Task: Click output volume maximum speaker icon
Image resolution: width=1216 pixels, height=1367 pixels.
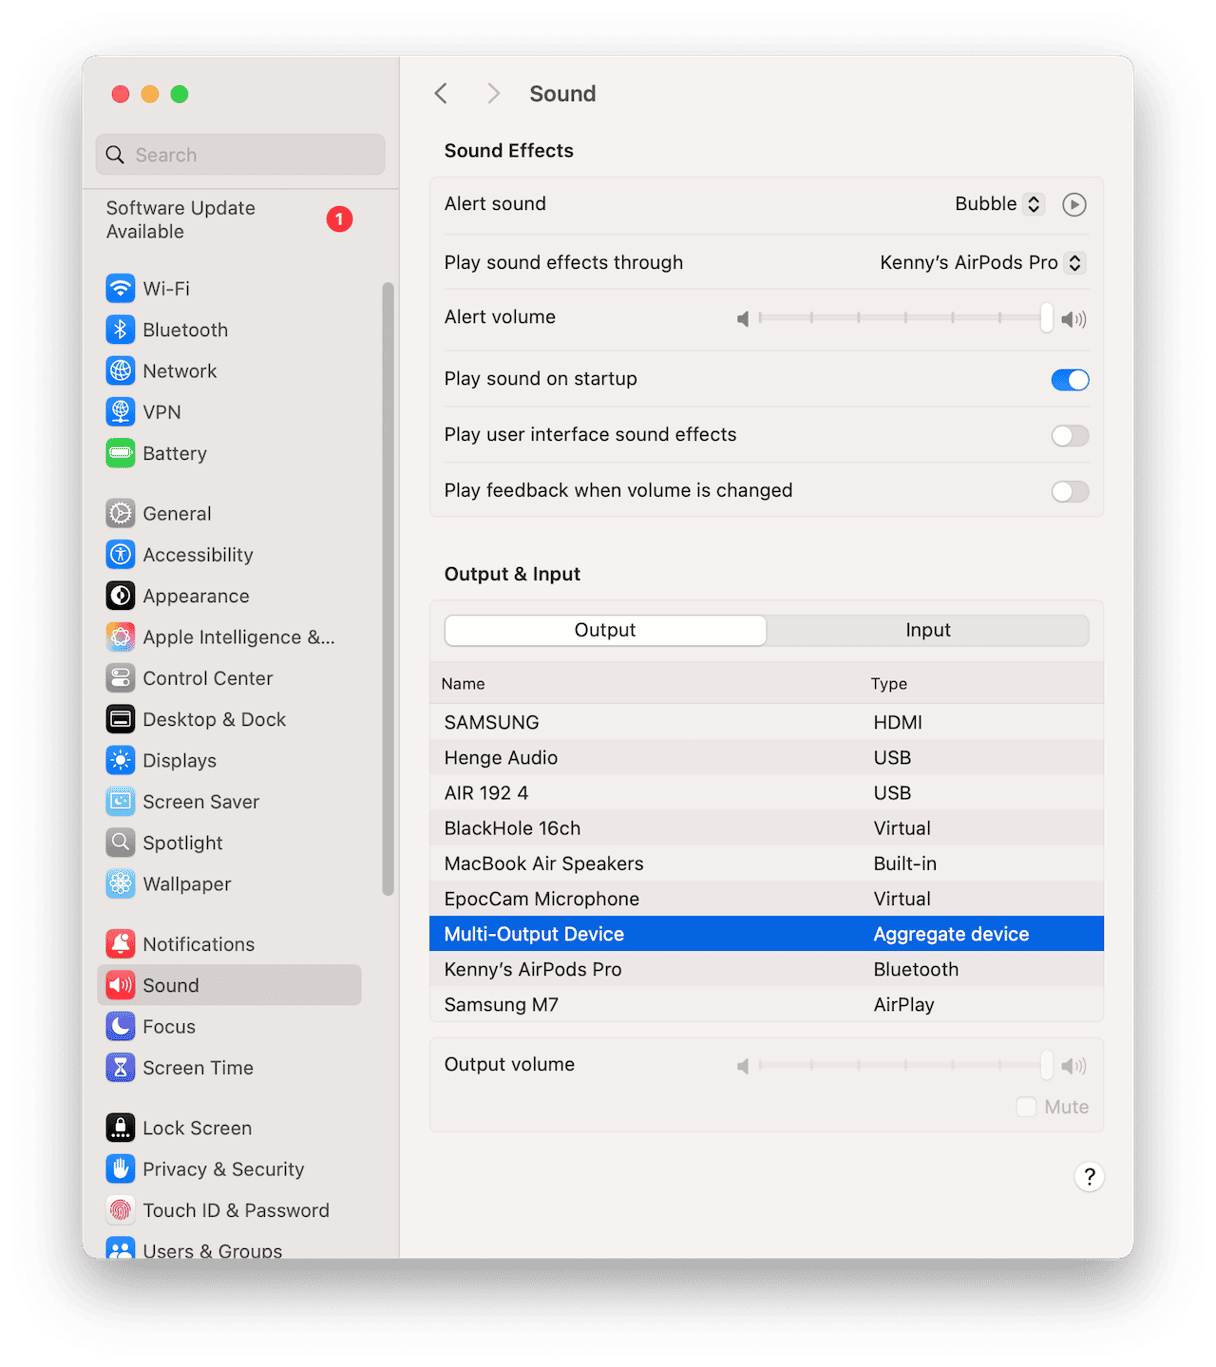Action: tap(1074, 1066)
